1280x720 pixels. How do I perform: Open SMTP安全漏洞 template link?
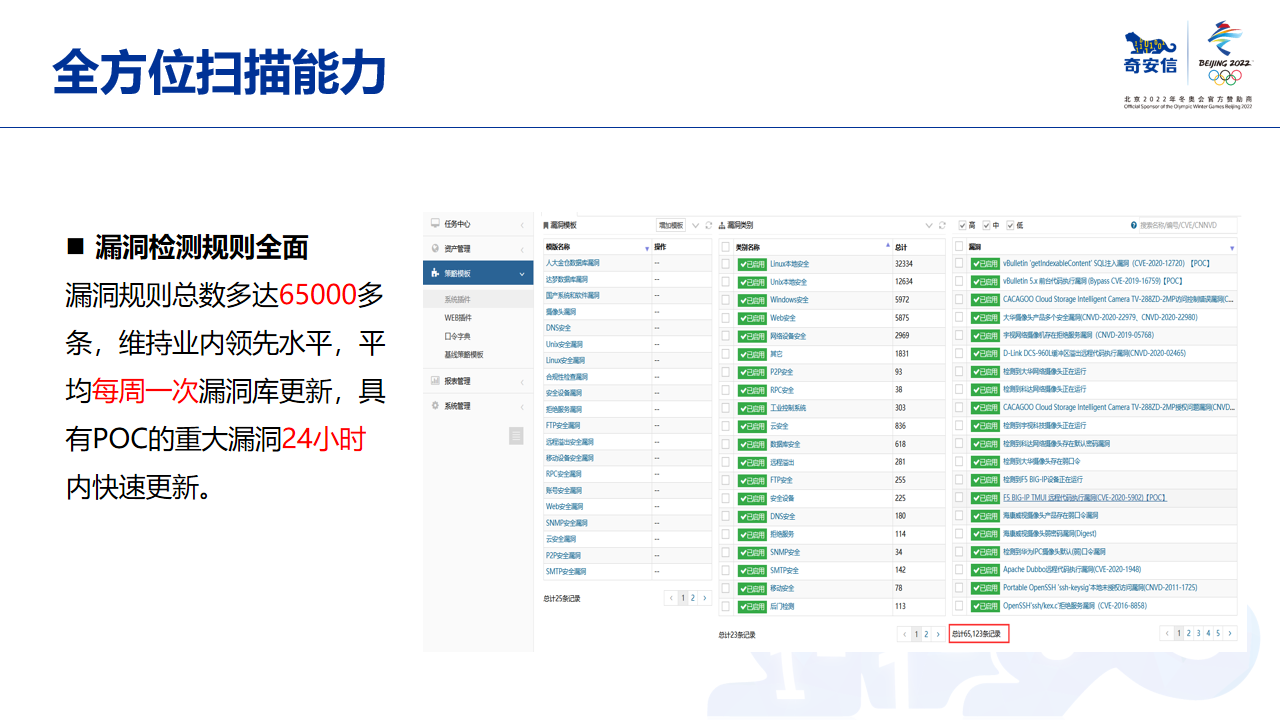[566, 572]
